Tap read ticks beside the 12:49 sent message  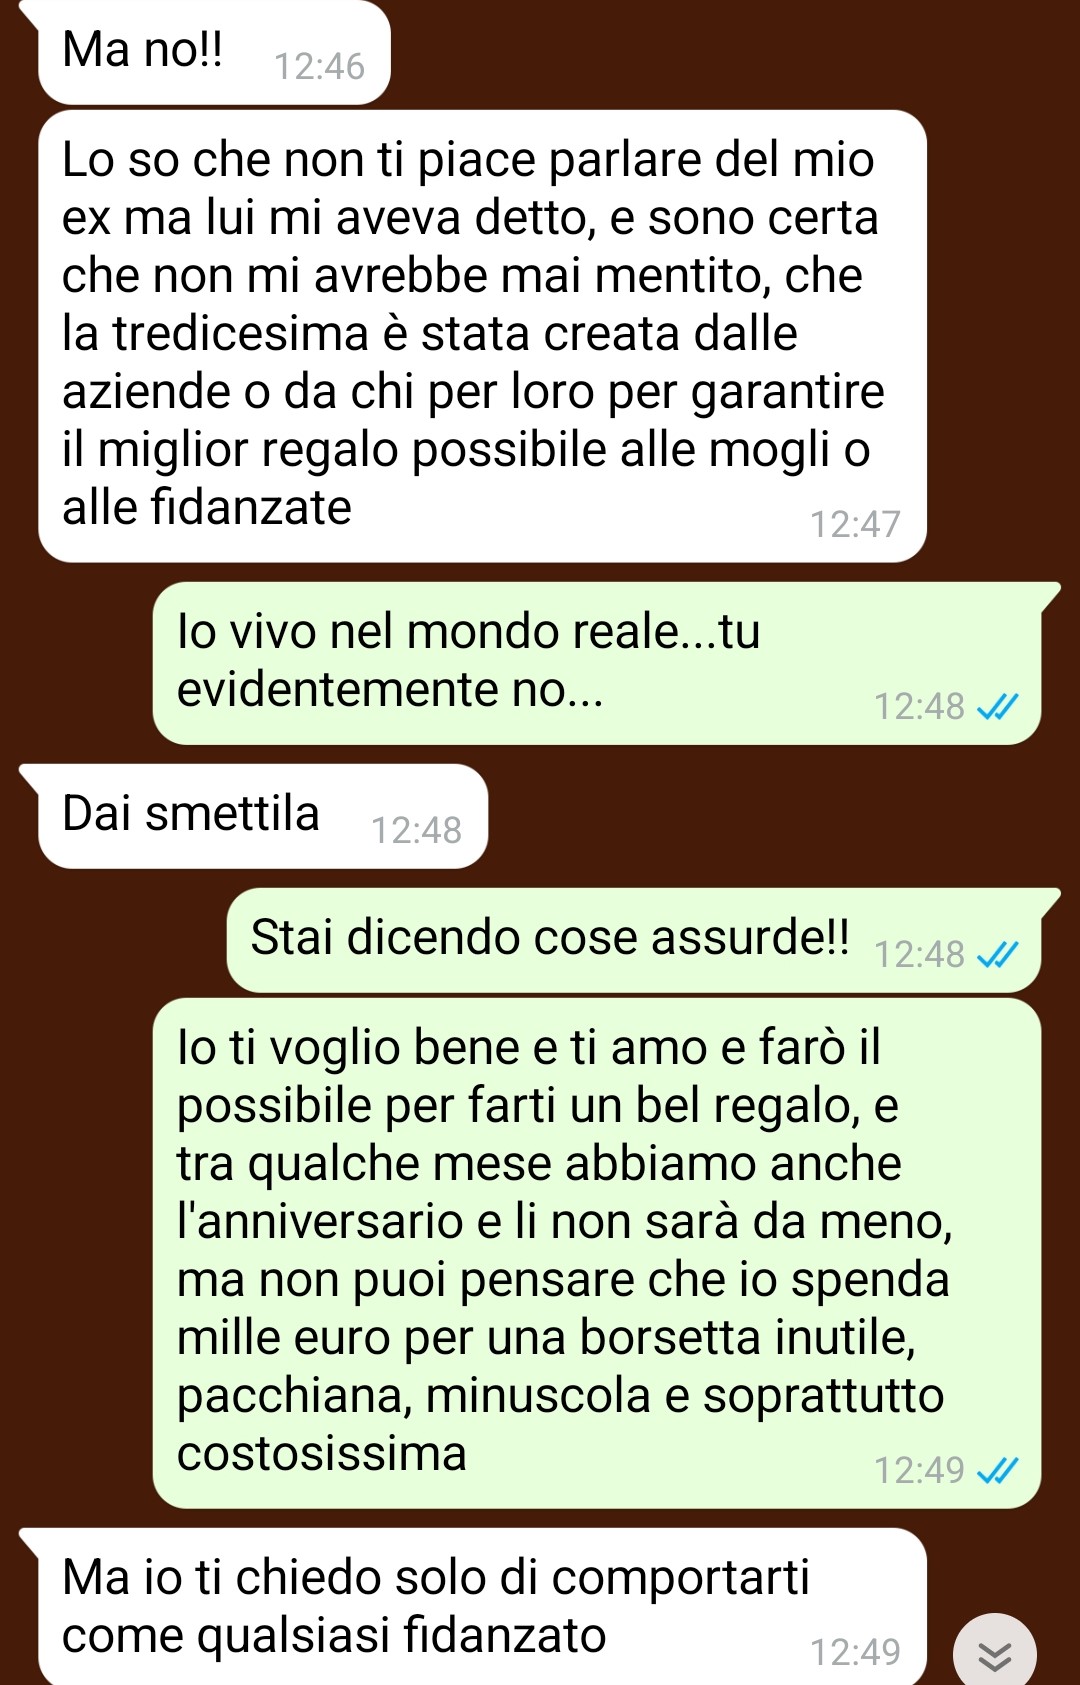pos(997,1471)
